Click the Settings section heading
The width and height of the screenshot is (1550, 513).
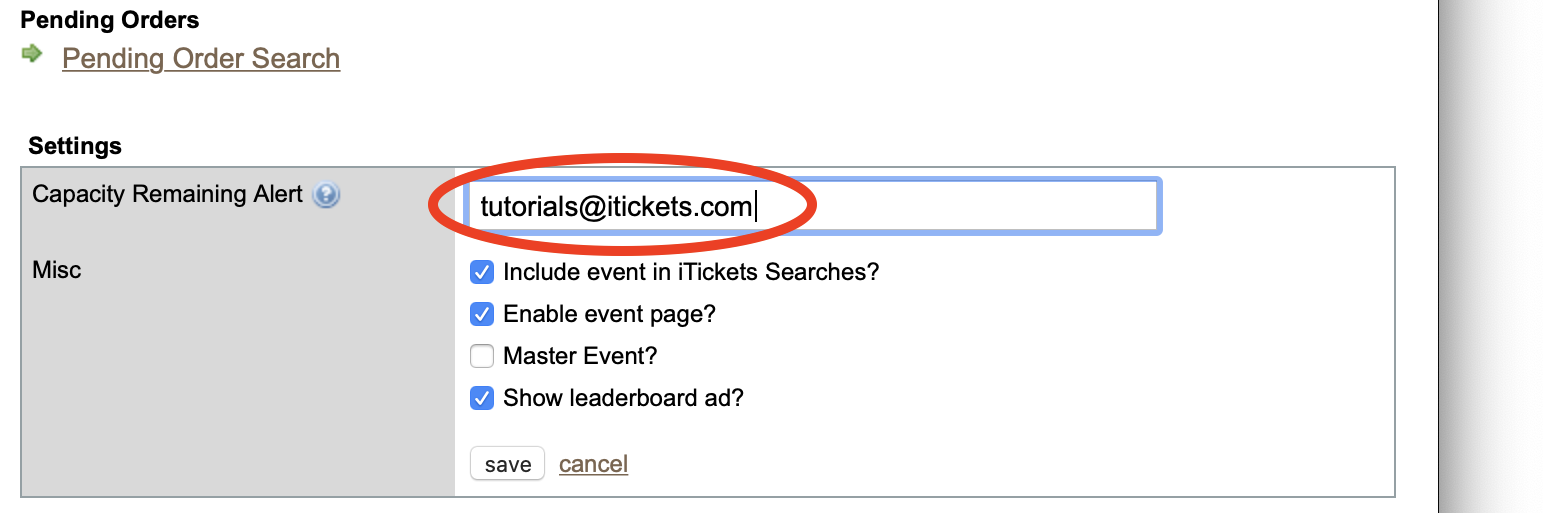pos(75,146)
